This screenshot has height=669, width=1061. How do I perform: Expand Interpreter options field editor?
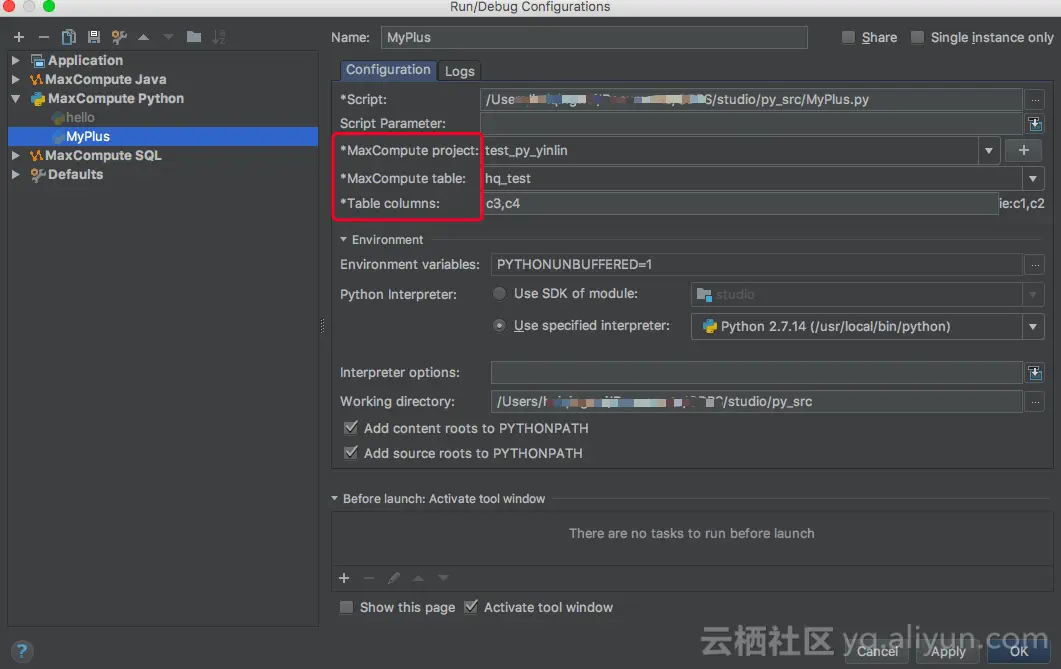point(1035,373)
